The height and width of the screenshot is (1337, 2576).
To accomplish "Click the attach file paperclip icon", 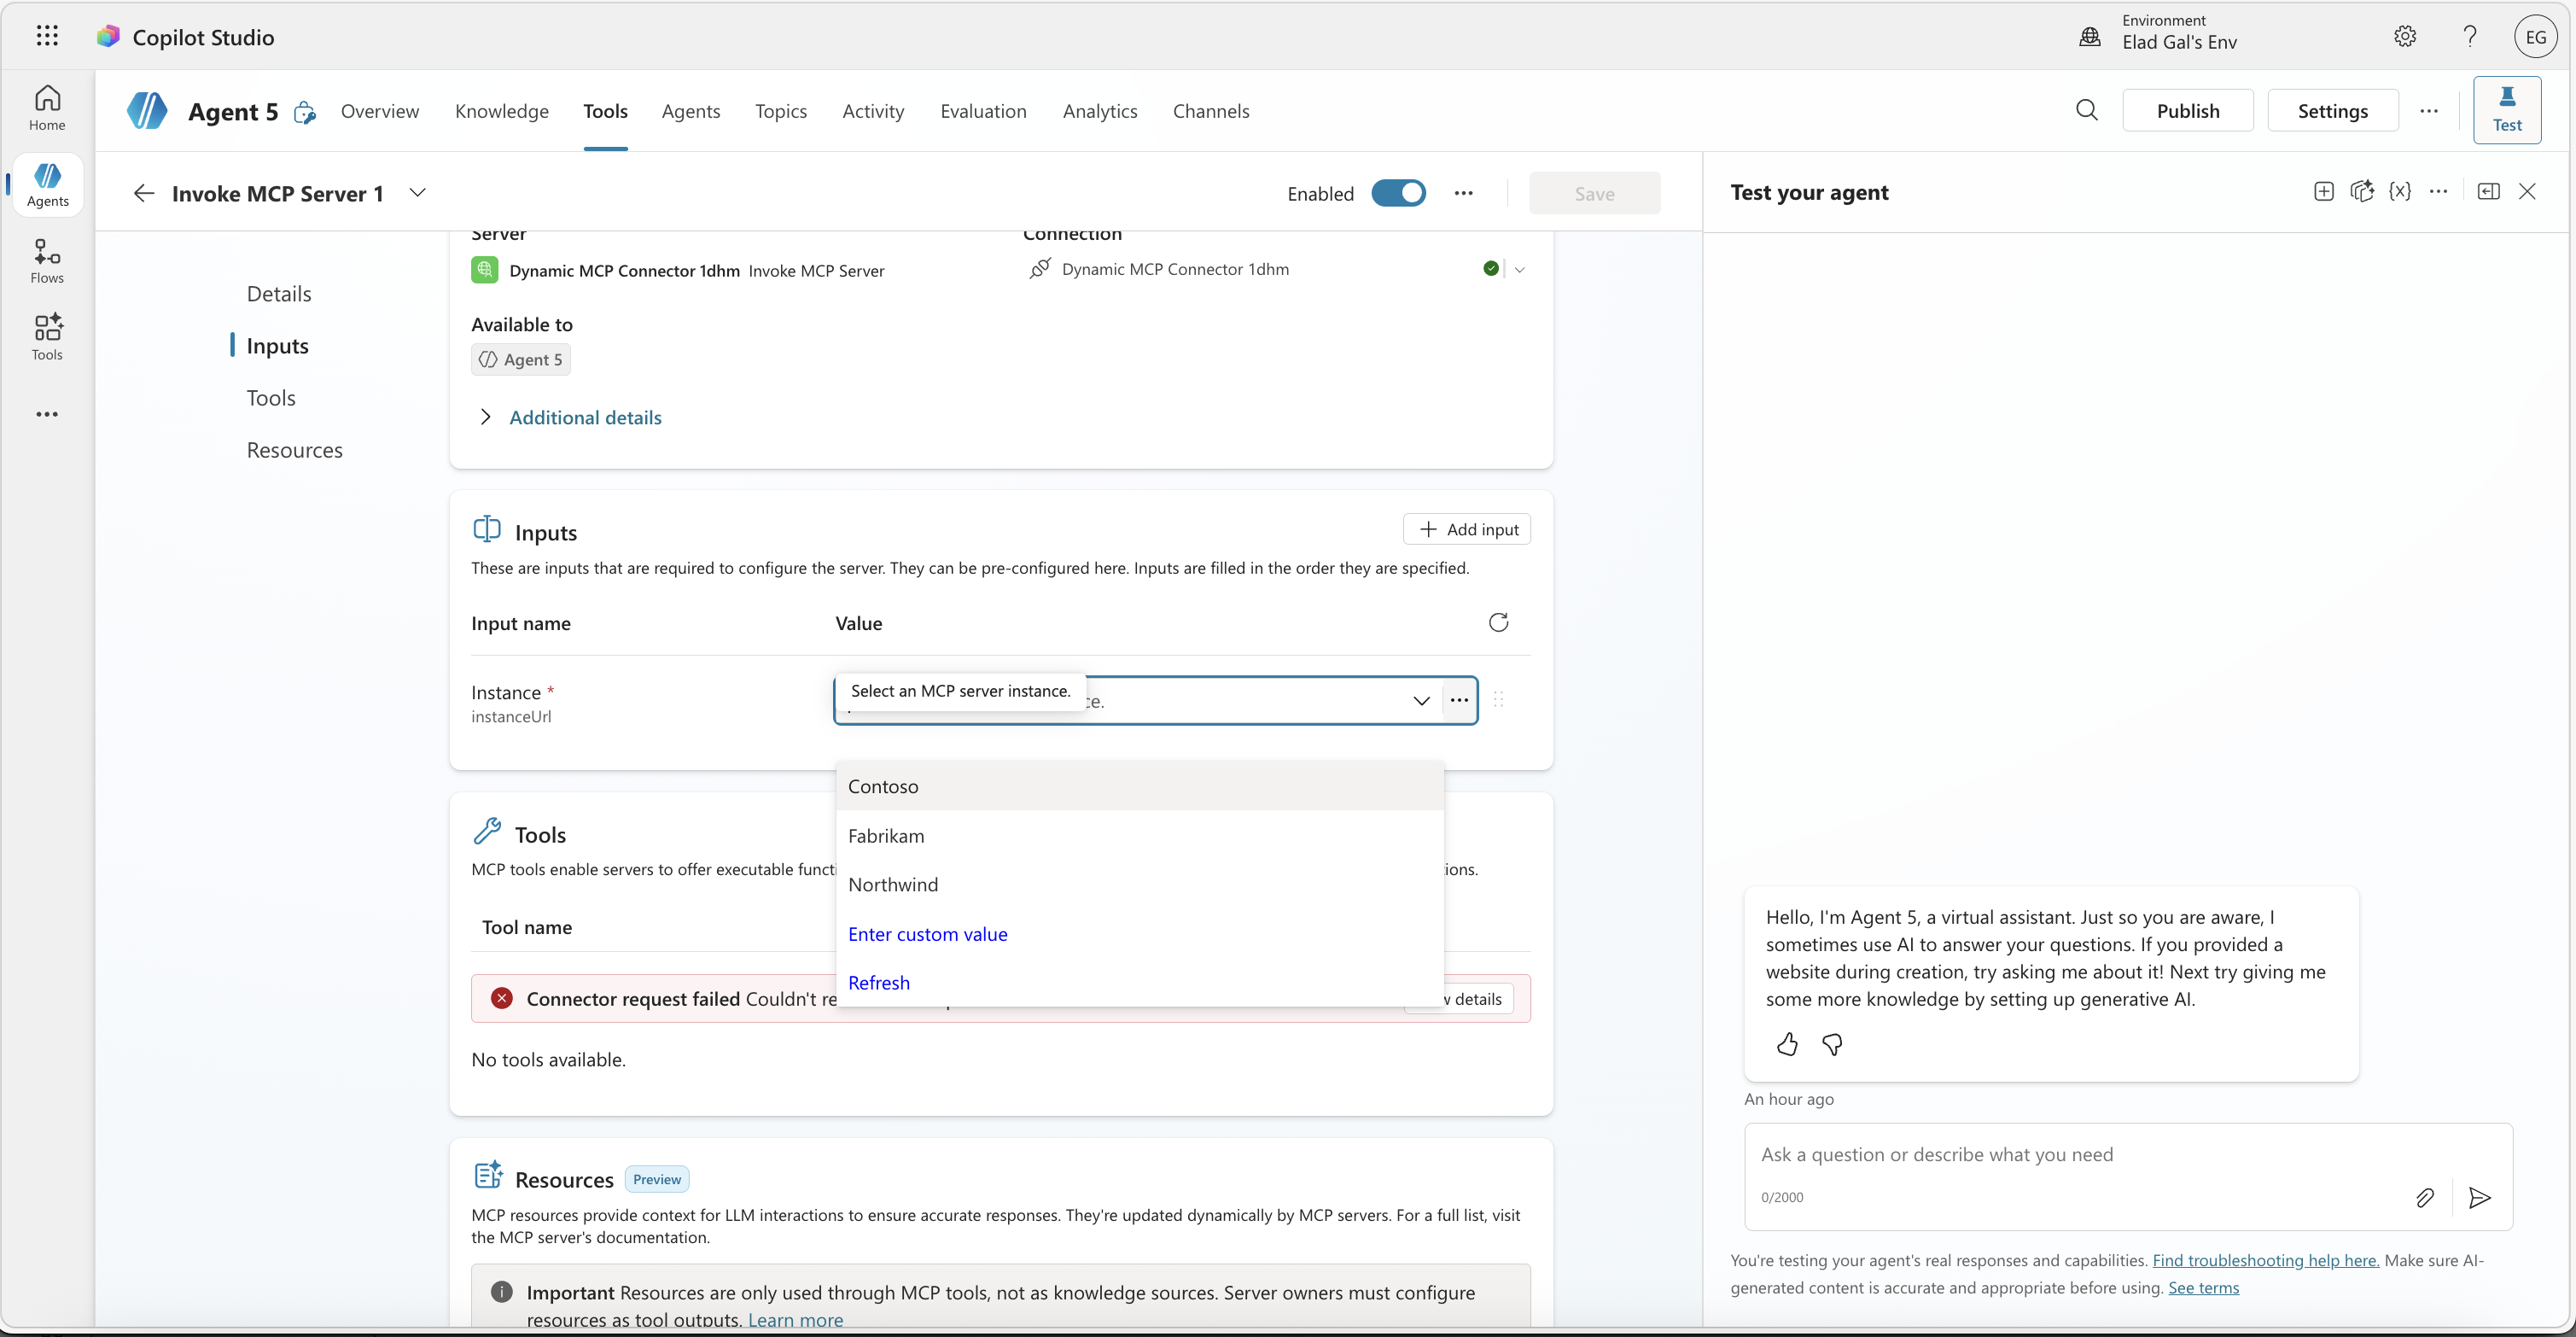I will (x=2424, y=1197).
